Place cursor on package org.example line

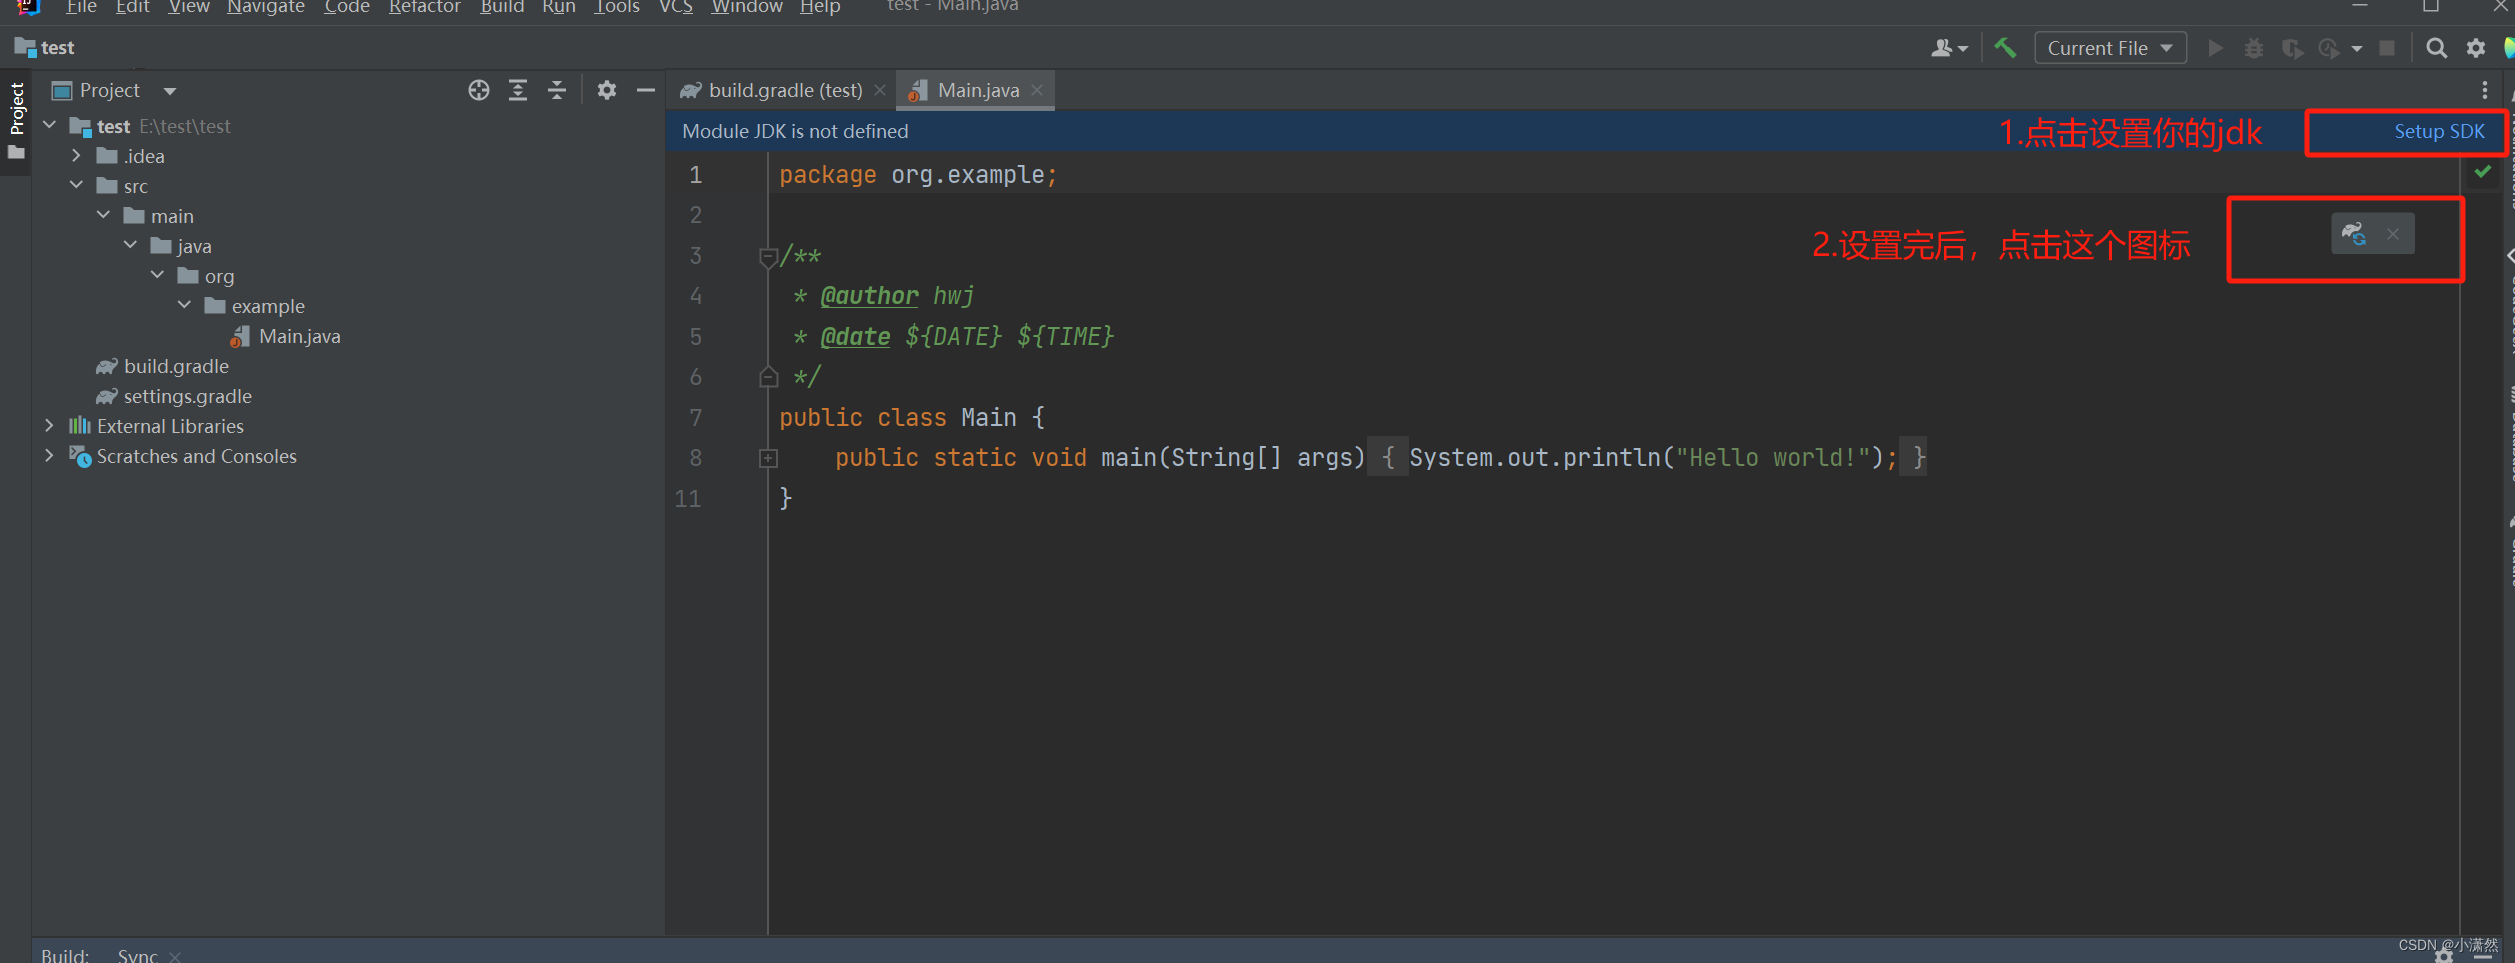point(918,175)
